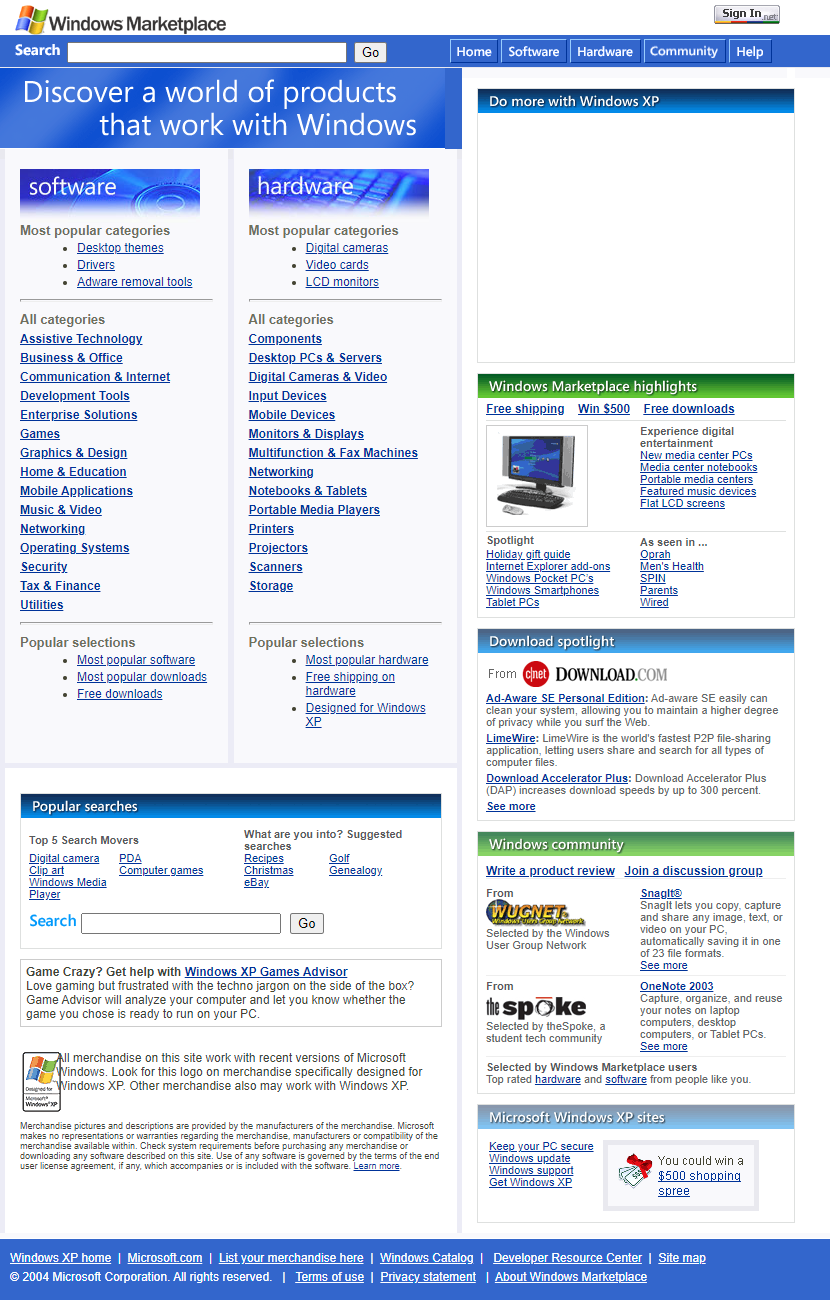Click theSpoke logo
Screen dimensions: 830x1300
pyautogui.click(x=536, y=1007)
